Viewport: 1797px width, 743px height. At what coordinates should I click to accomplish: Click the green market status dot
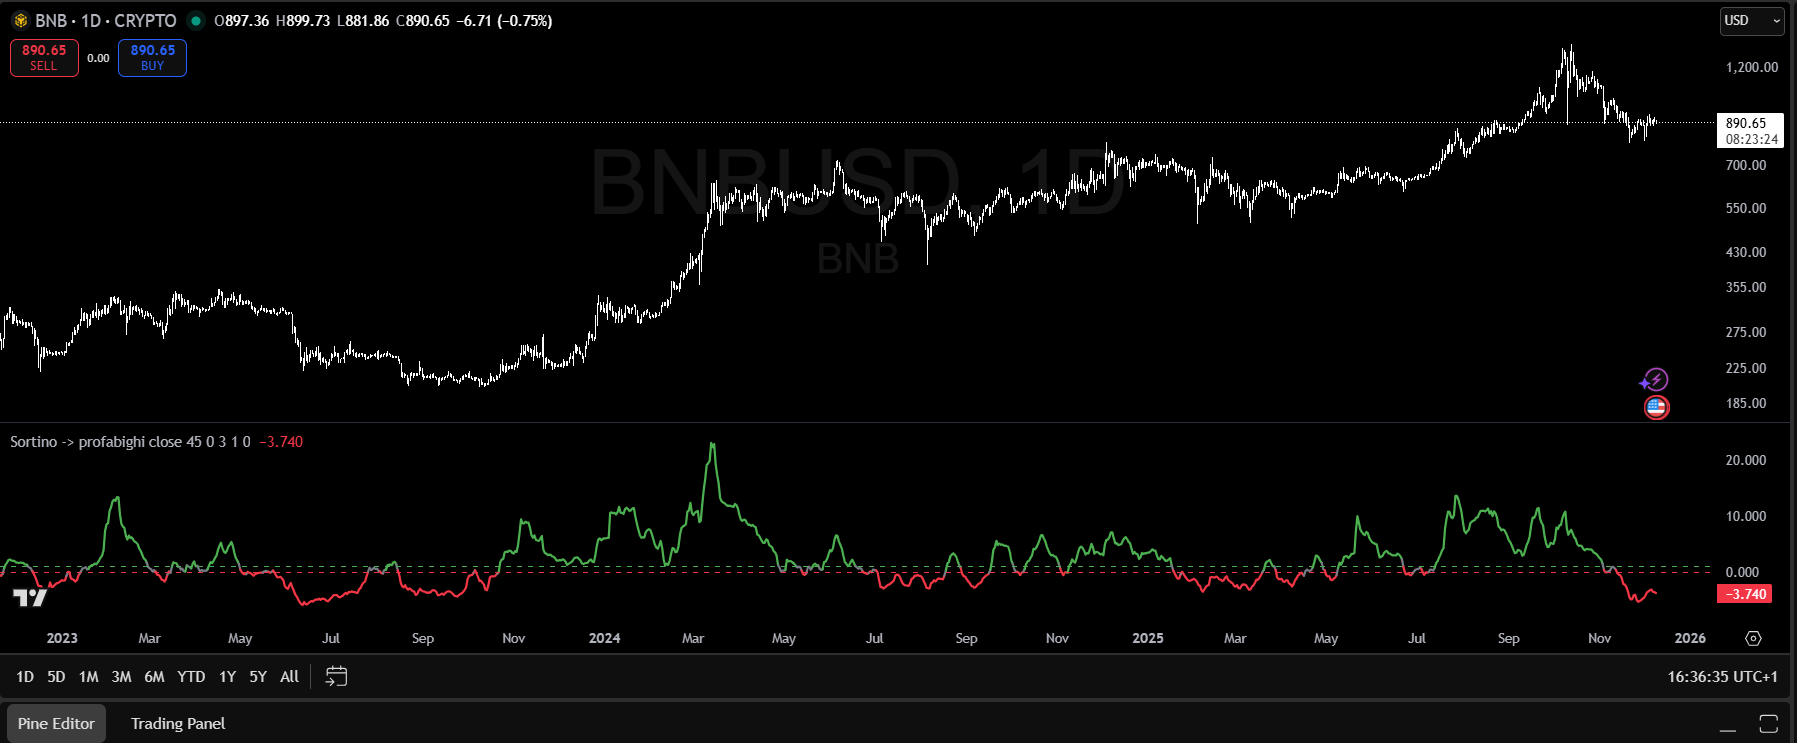pyautogui.click(x=196, y=21)
